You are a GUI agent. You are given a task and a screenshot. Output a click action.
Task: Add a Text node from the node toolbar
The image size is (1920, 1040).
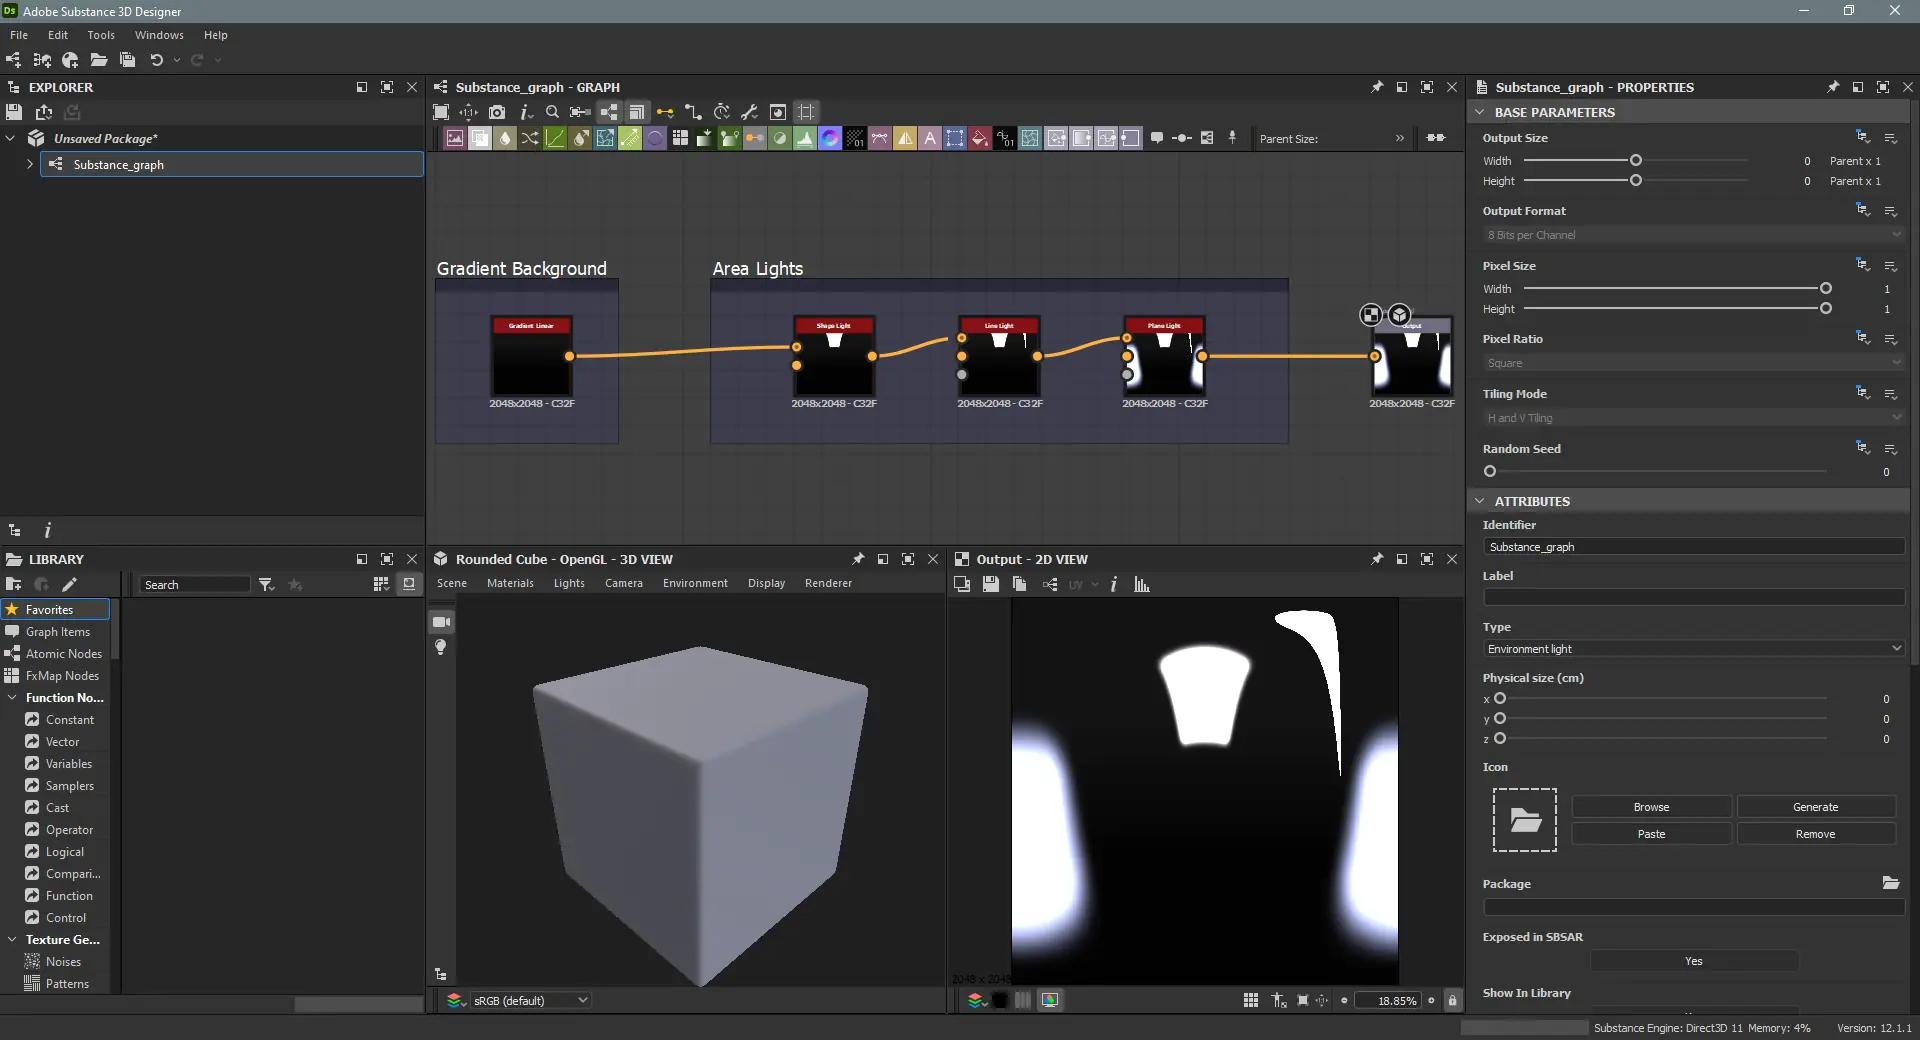pos(930,139)
